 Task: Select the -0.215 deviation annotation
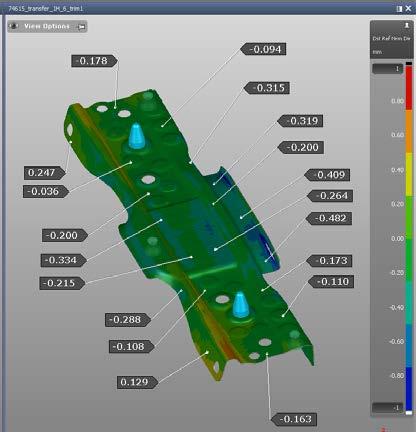(62, 284)
